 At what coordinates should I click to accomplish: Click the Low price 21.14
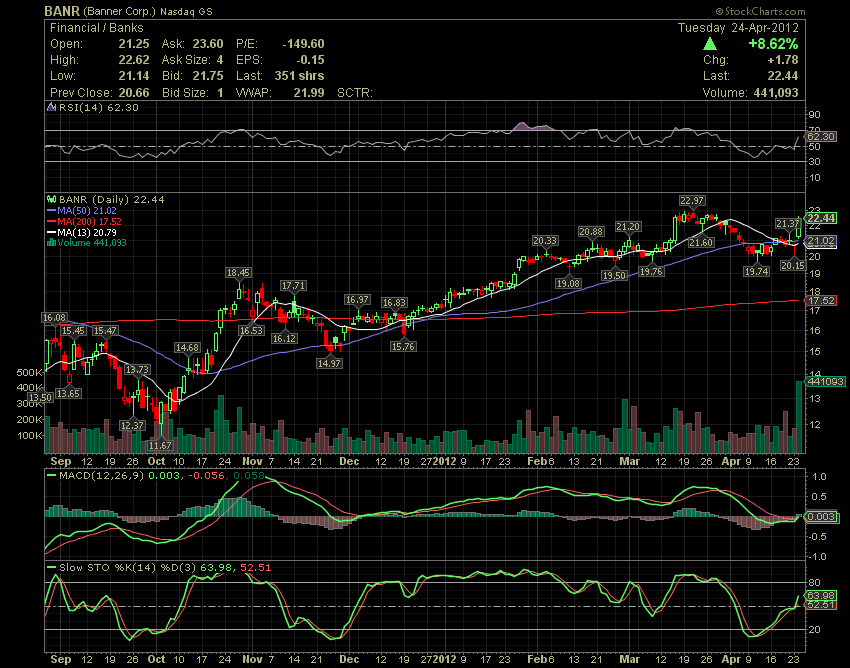tap(134, 76)
